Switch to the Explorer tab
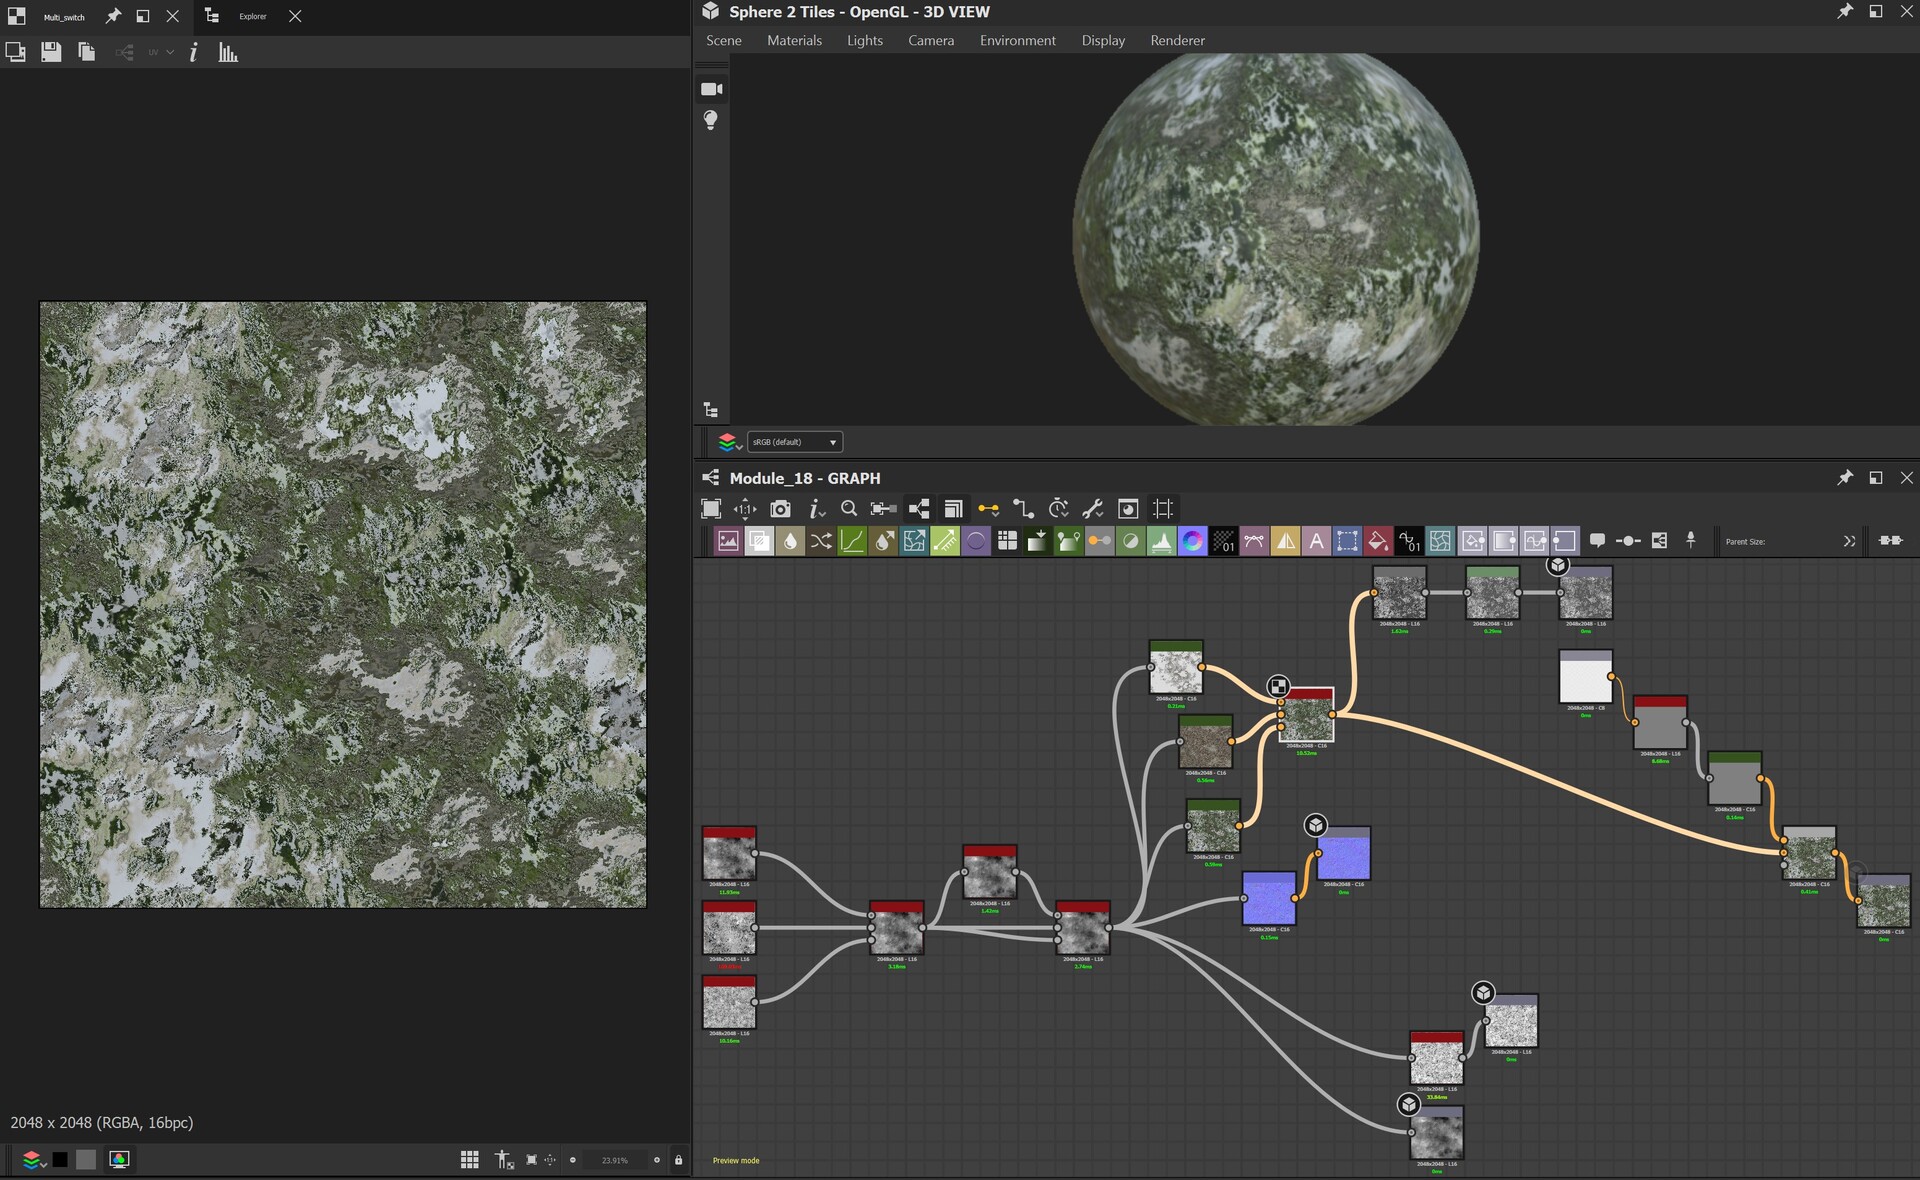1920x1180 pixels. click(253, 16)
